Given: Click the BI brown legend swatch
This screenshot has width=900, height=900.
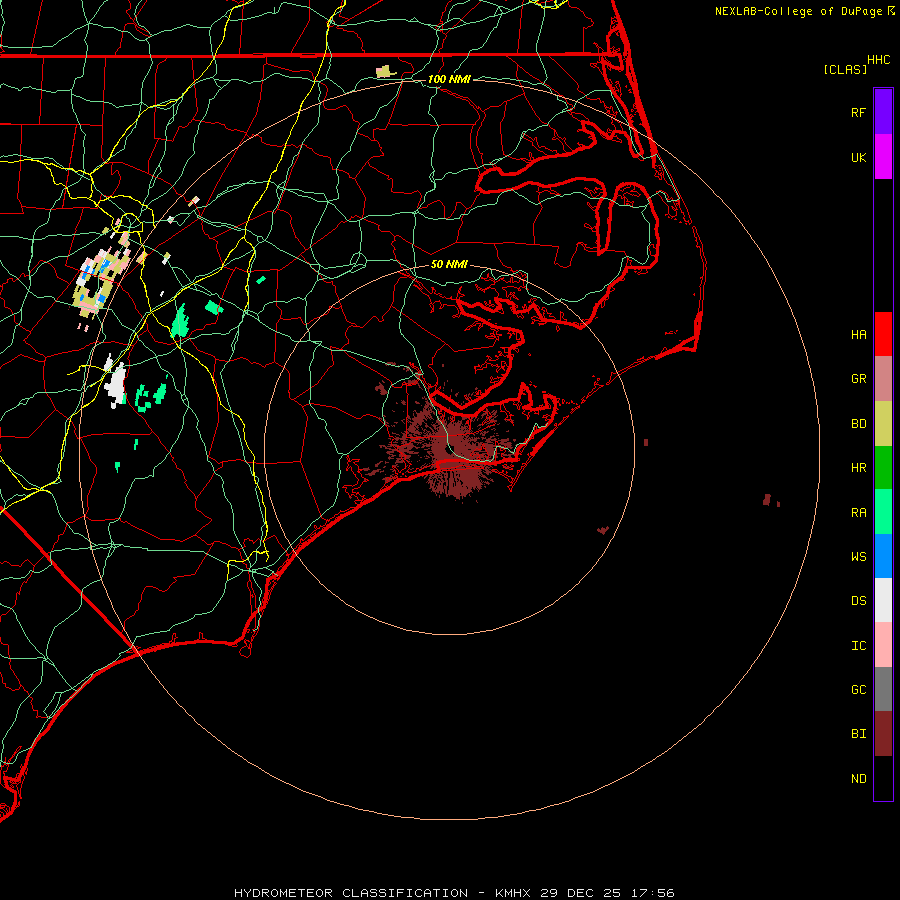Looking at the screenshot, I should (x=883, y=734).
